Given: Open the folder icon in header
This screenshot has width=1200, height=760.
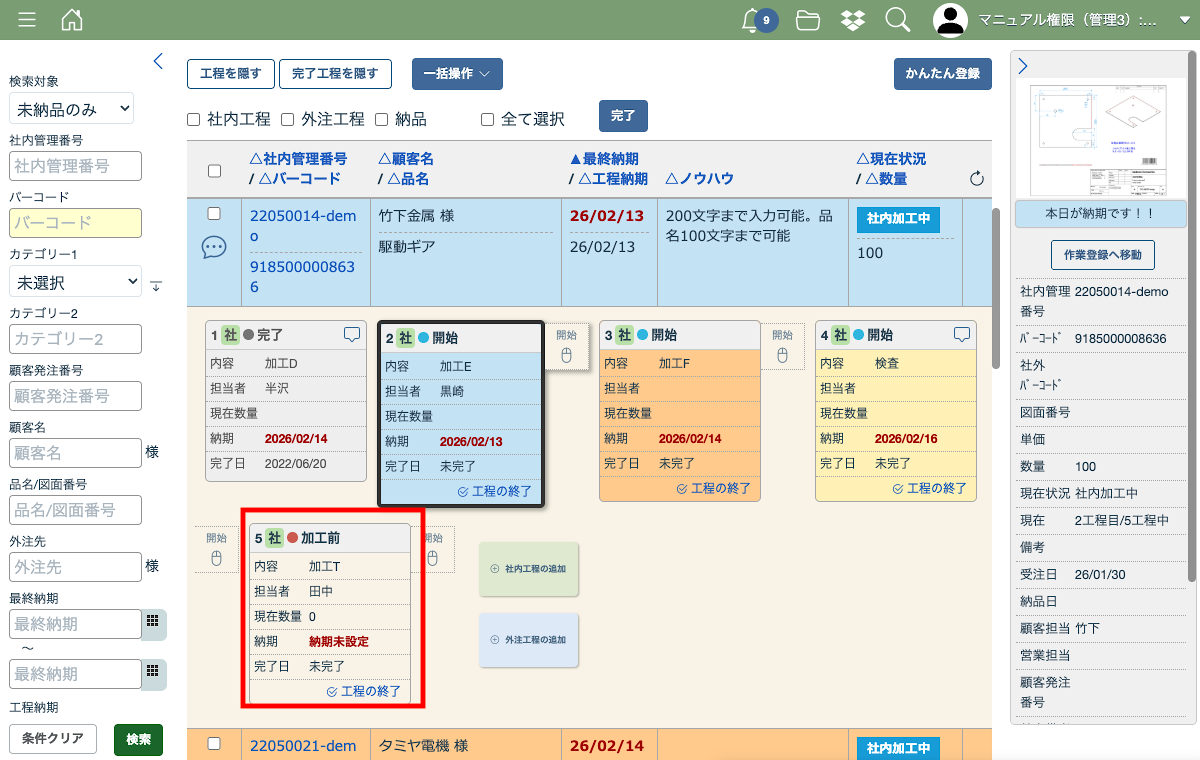Looking at the screenshot, I should click(x=808, y=19).
